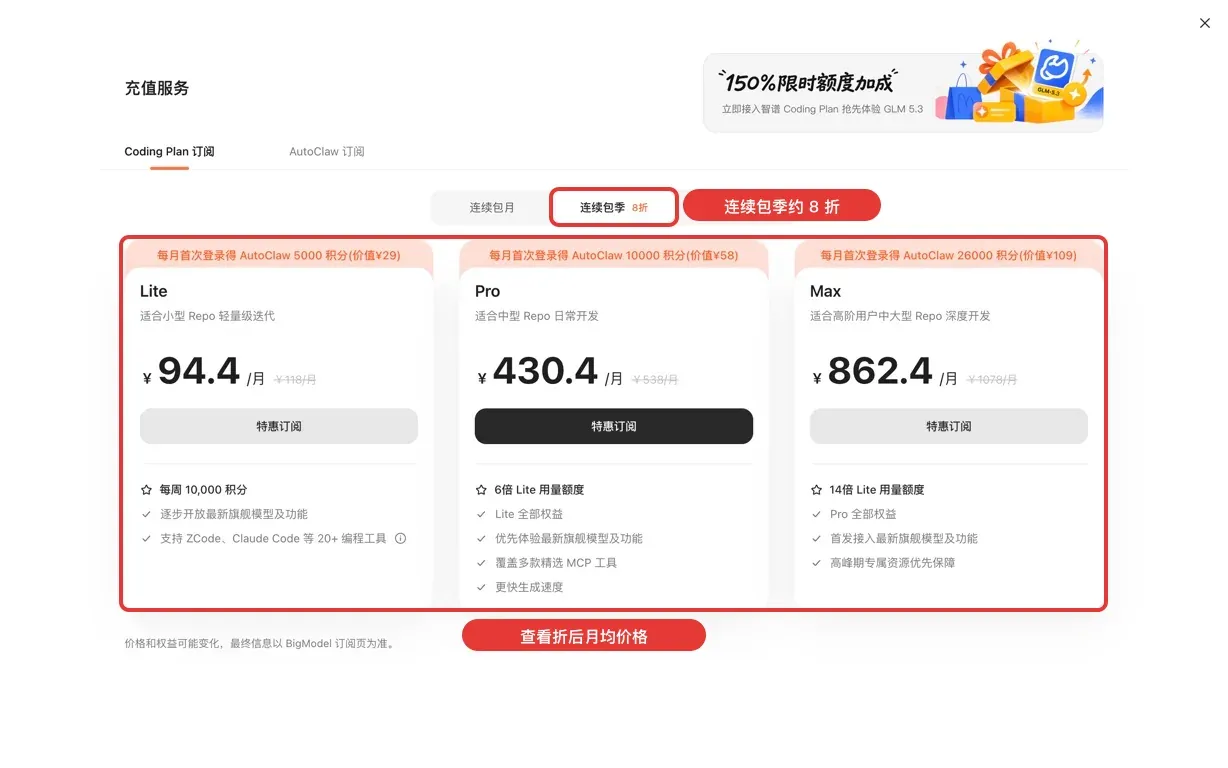Image resolution: width=1228 pixels, height=768 pixels.
Task: Click the checkmark beside 覆盖多款精选 MCP 工具
Action: pos(481,563)
